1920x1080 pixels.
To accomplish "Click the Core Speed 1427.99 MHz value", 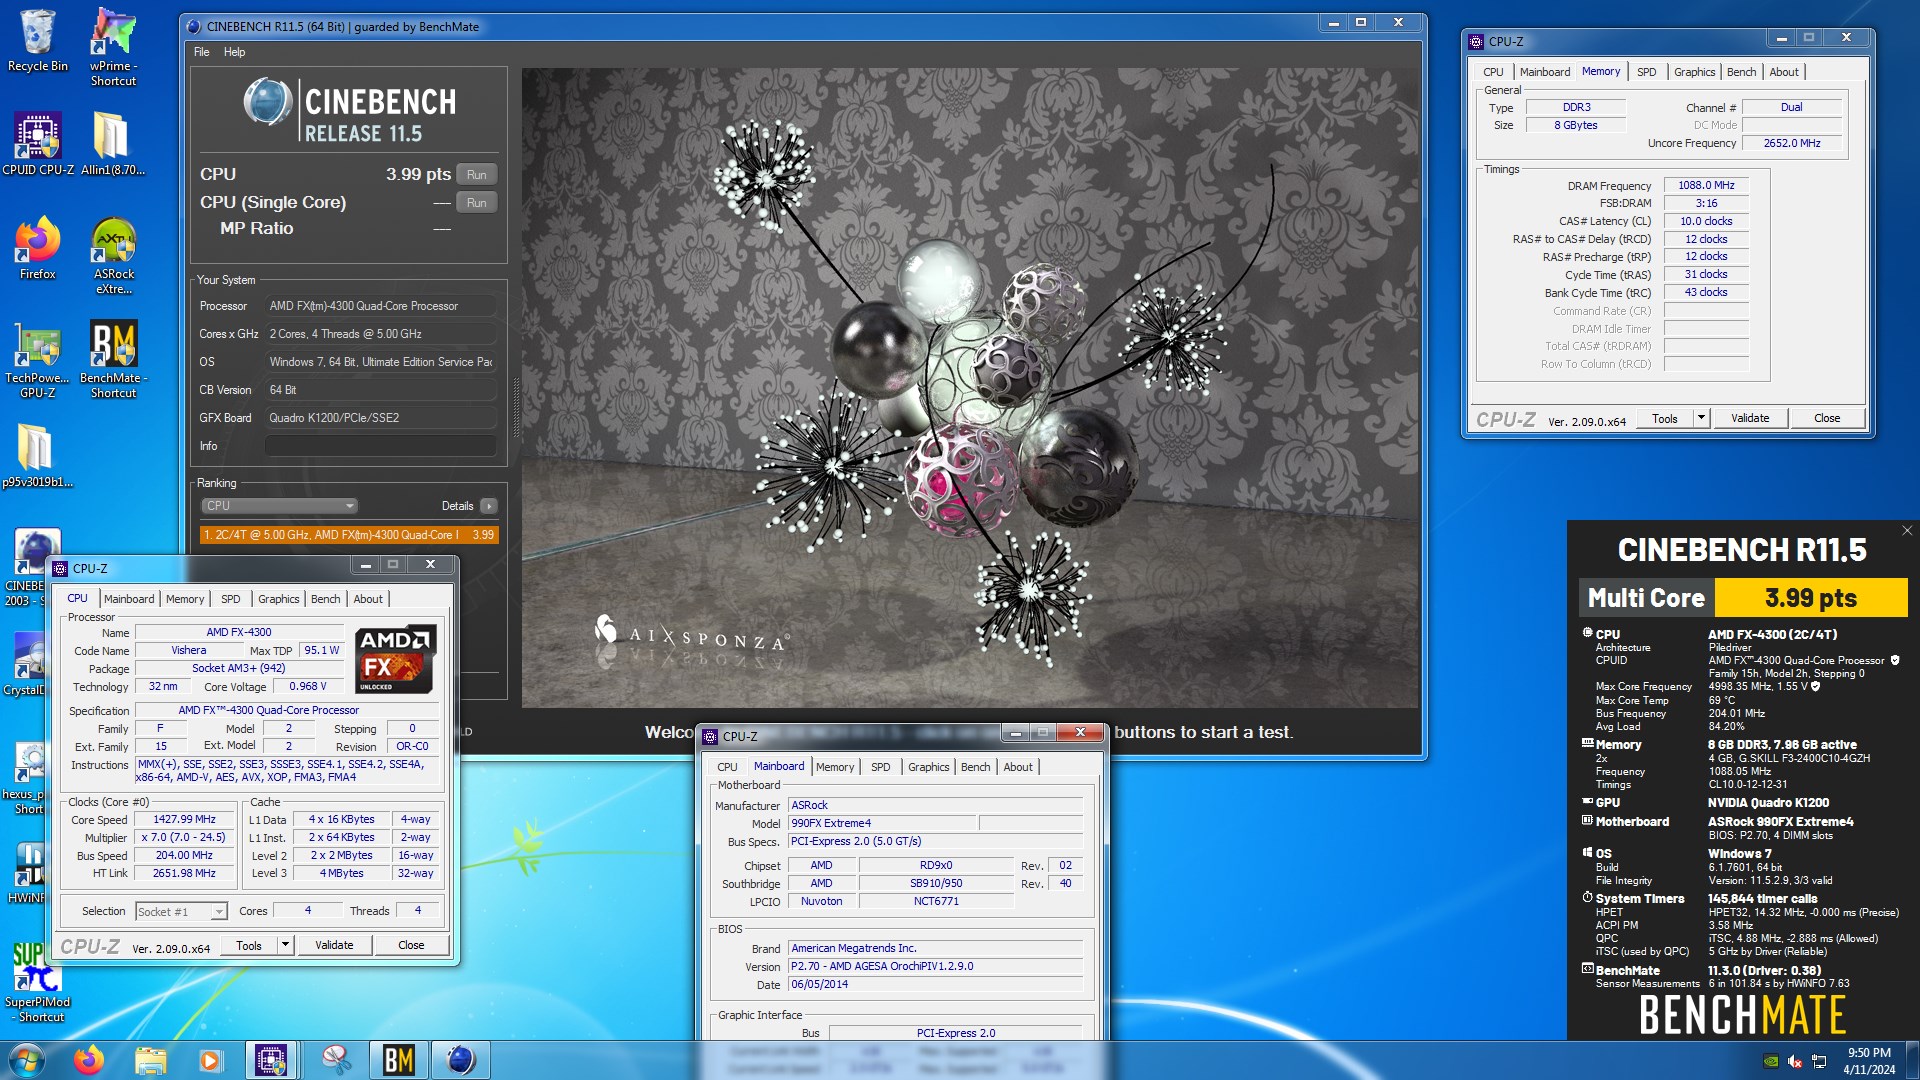I will point(184,820).
